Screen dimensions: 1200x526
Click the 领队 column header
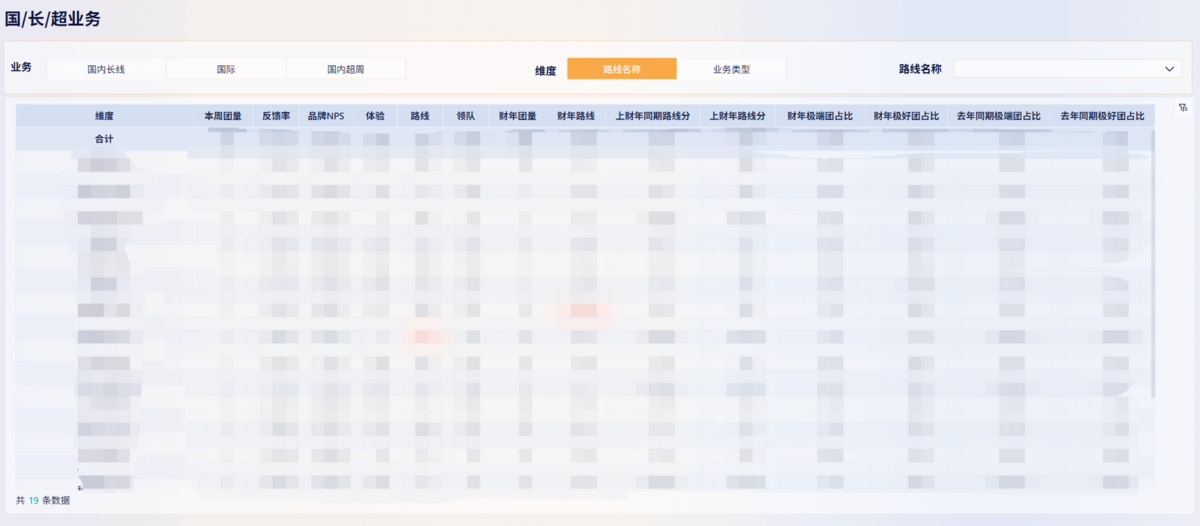tap(465, 116)
